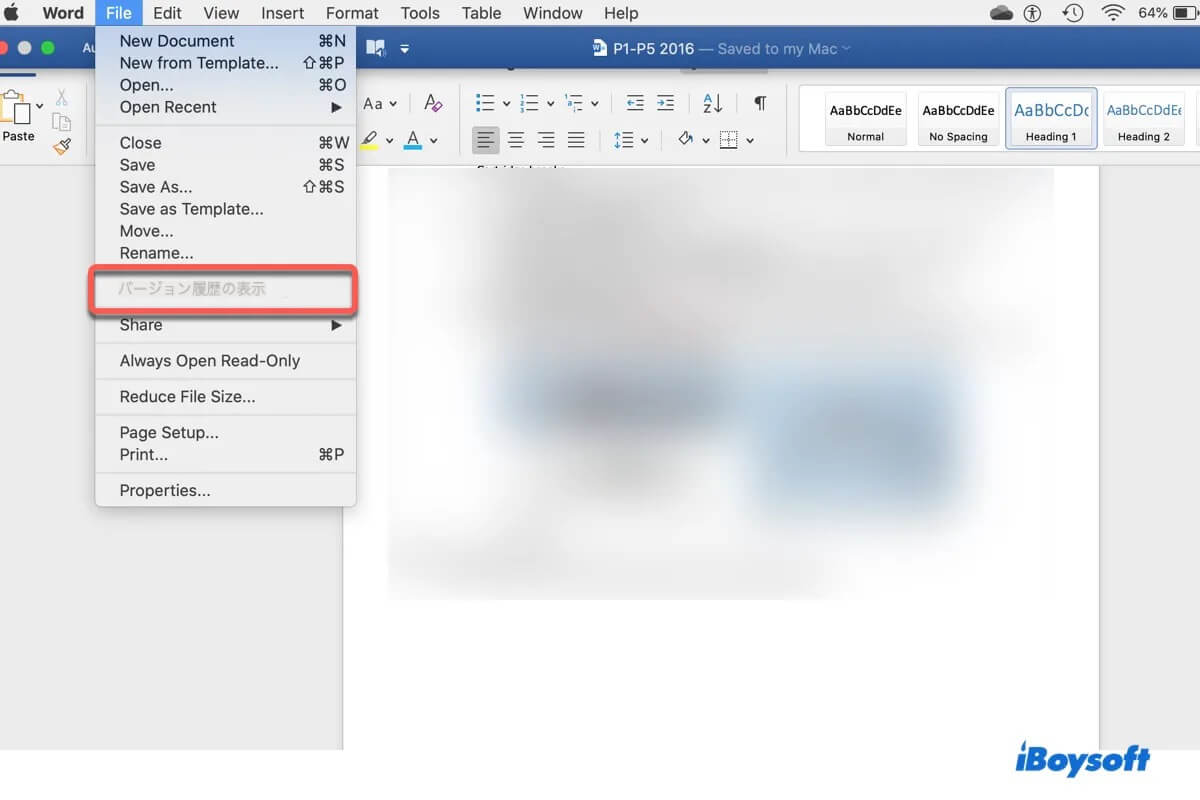
Task: Click the Cut scissors icon
Action: pyautogui.click(x=62, y=98)
